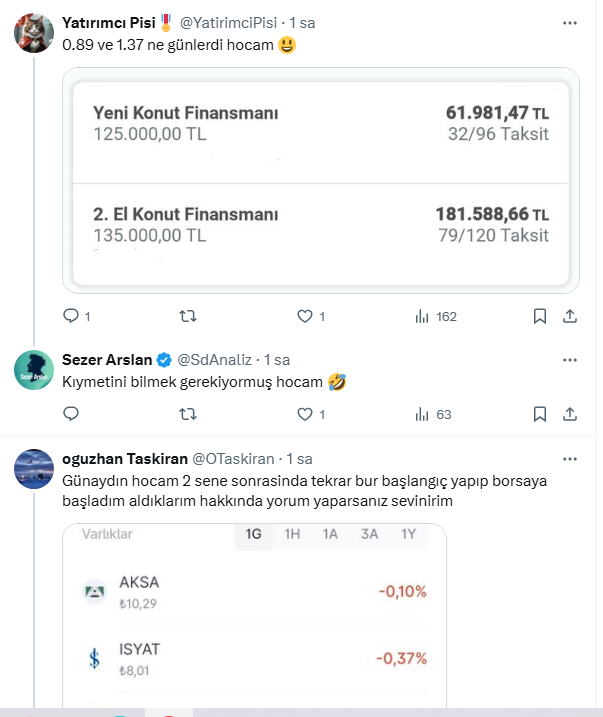Like Yatırımcı Pisi's tweet
The width and height of the screenshot is (603, 717).
pyautogui.click(x=305, y=316)
